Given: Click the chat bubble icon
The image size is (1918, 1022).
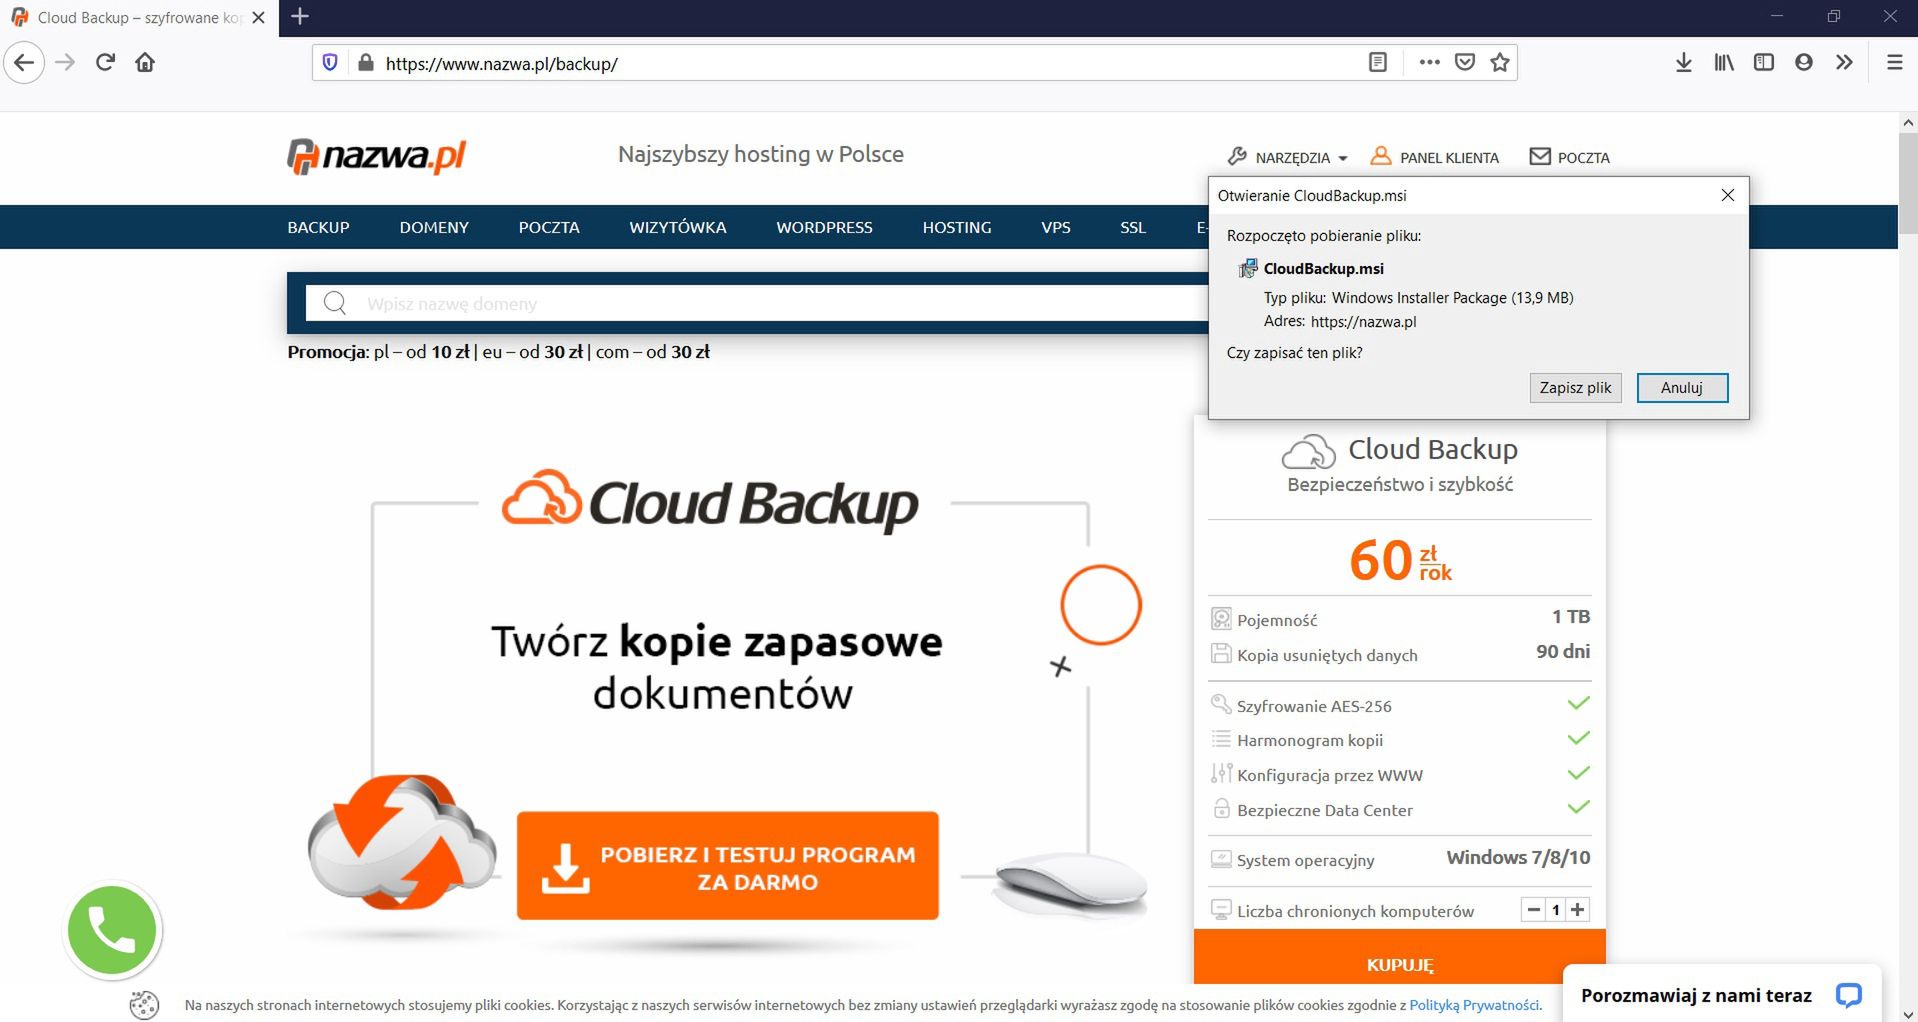Looking at the screenshot, I should pos(1848,995).
